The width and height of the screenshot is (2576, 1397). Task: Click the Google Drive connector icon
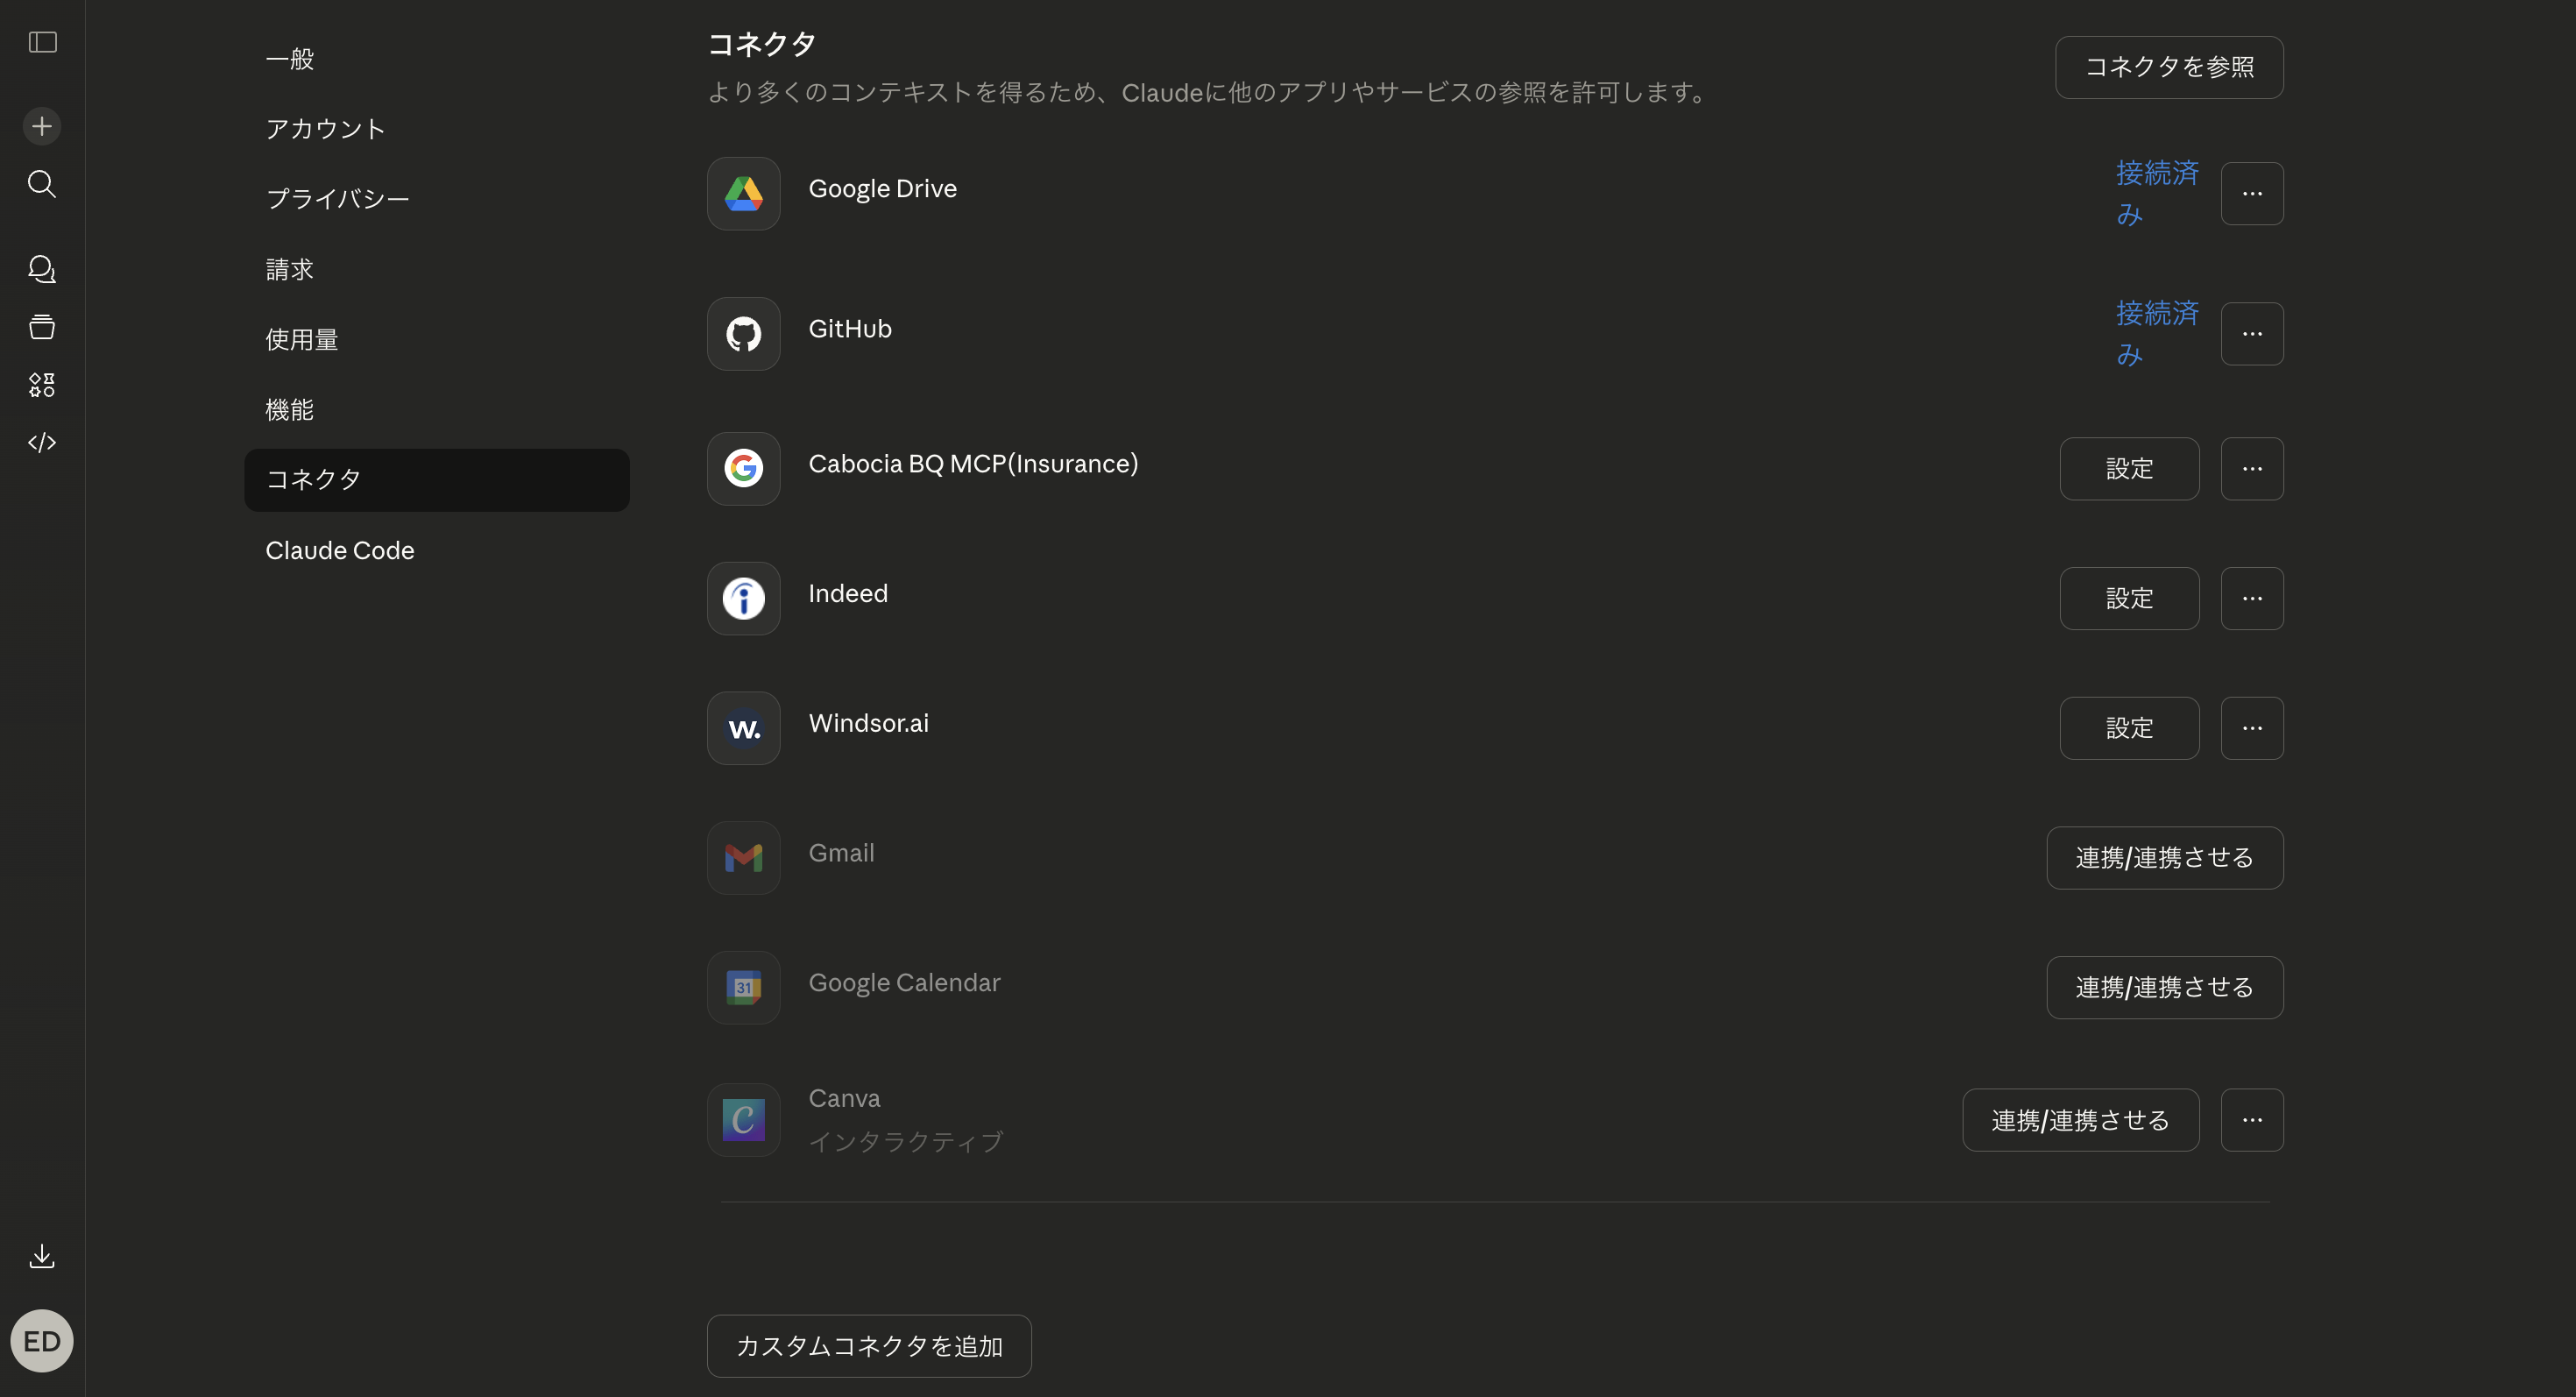(x=742, y=193)
